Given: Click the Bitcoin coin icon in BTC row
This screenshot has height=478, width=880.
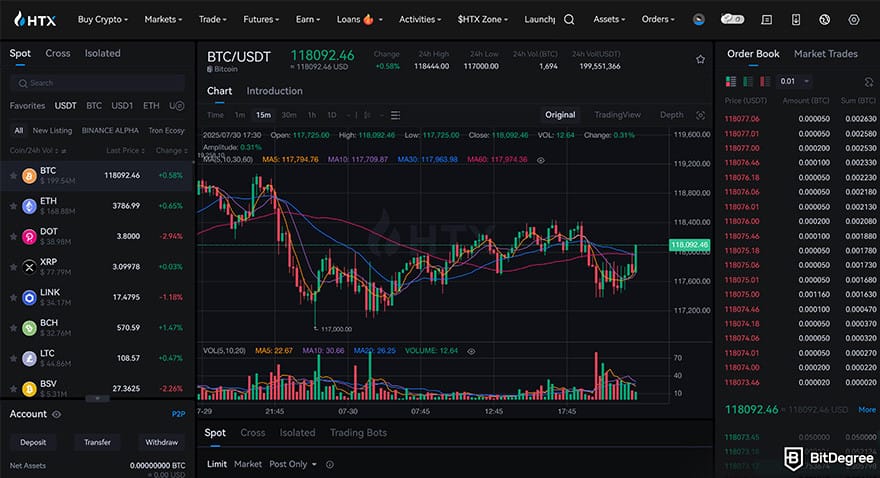Looking at the screenshot, I should [x=29, y=176].
